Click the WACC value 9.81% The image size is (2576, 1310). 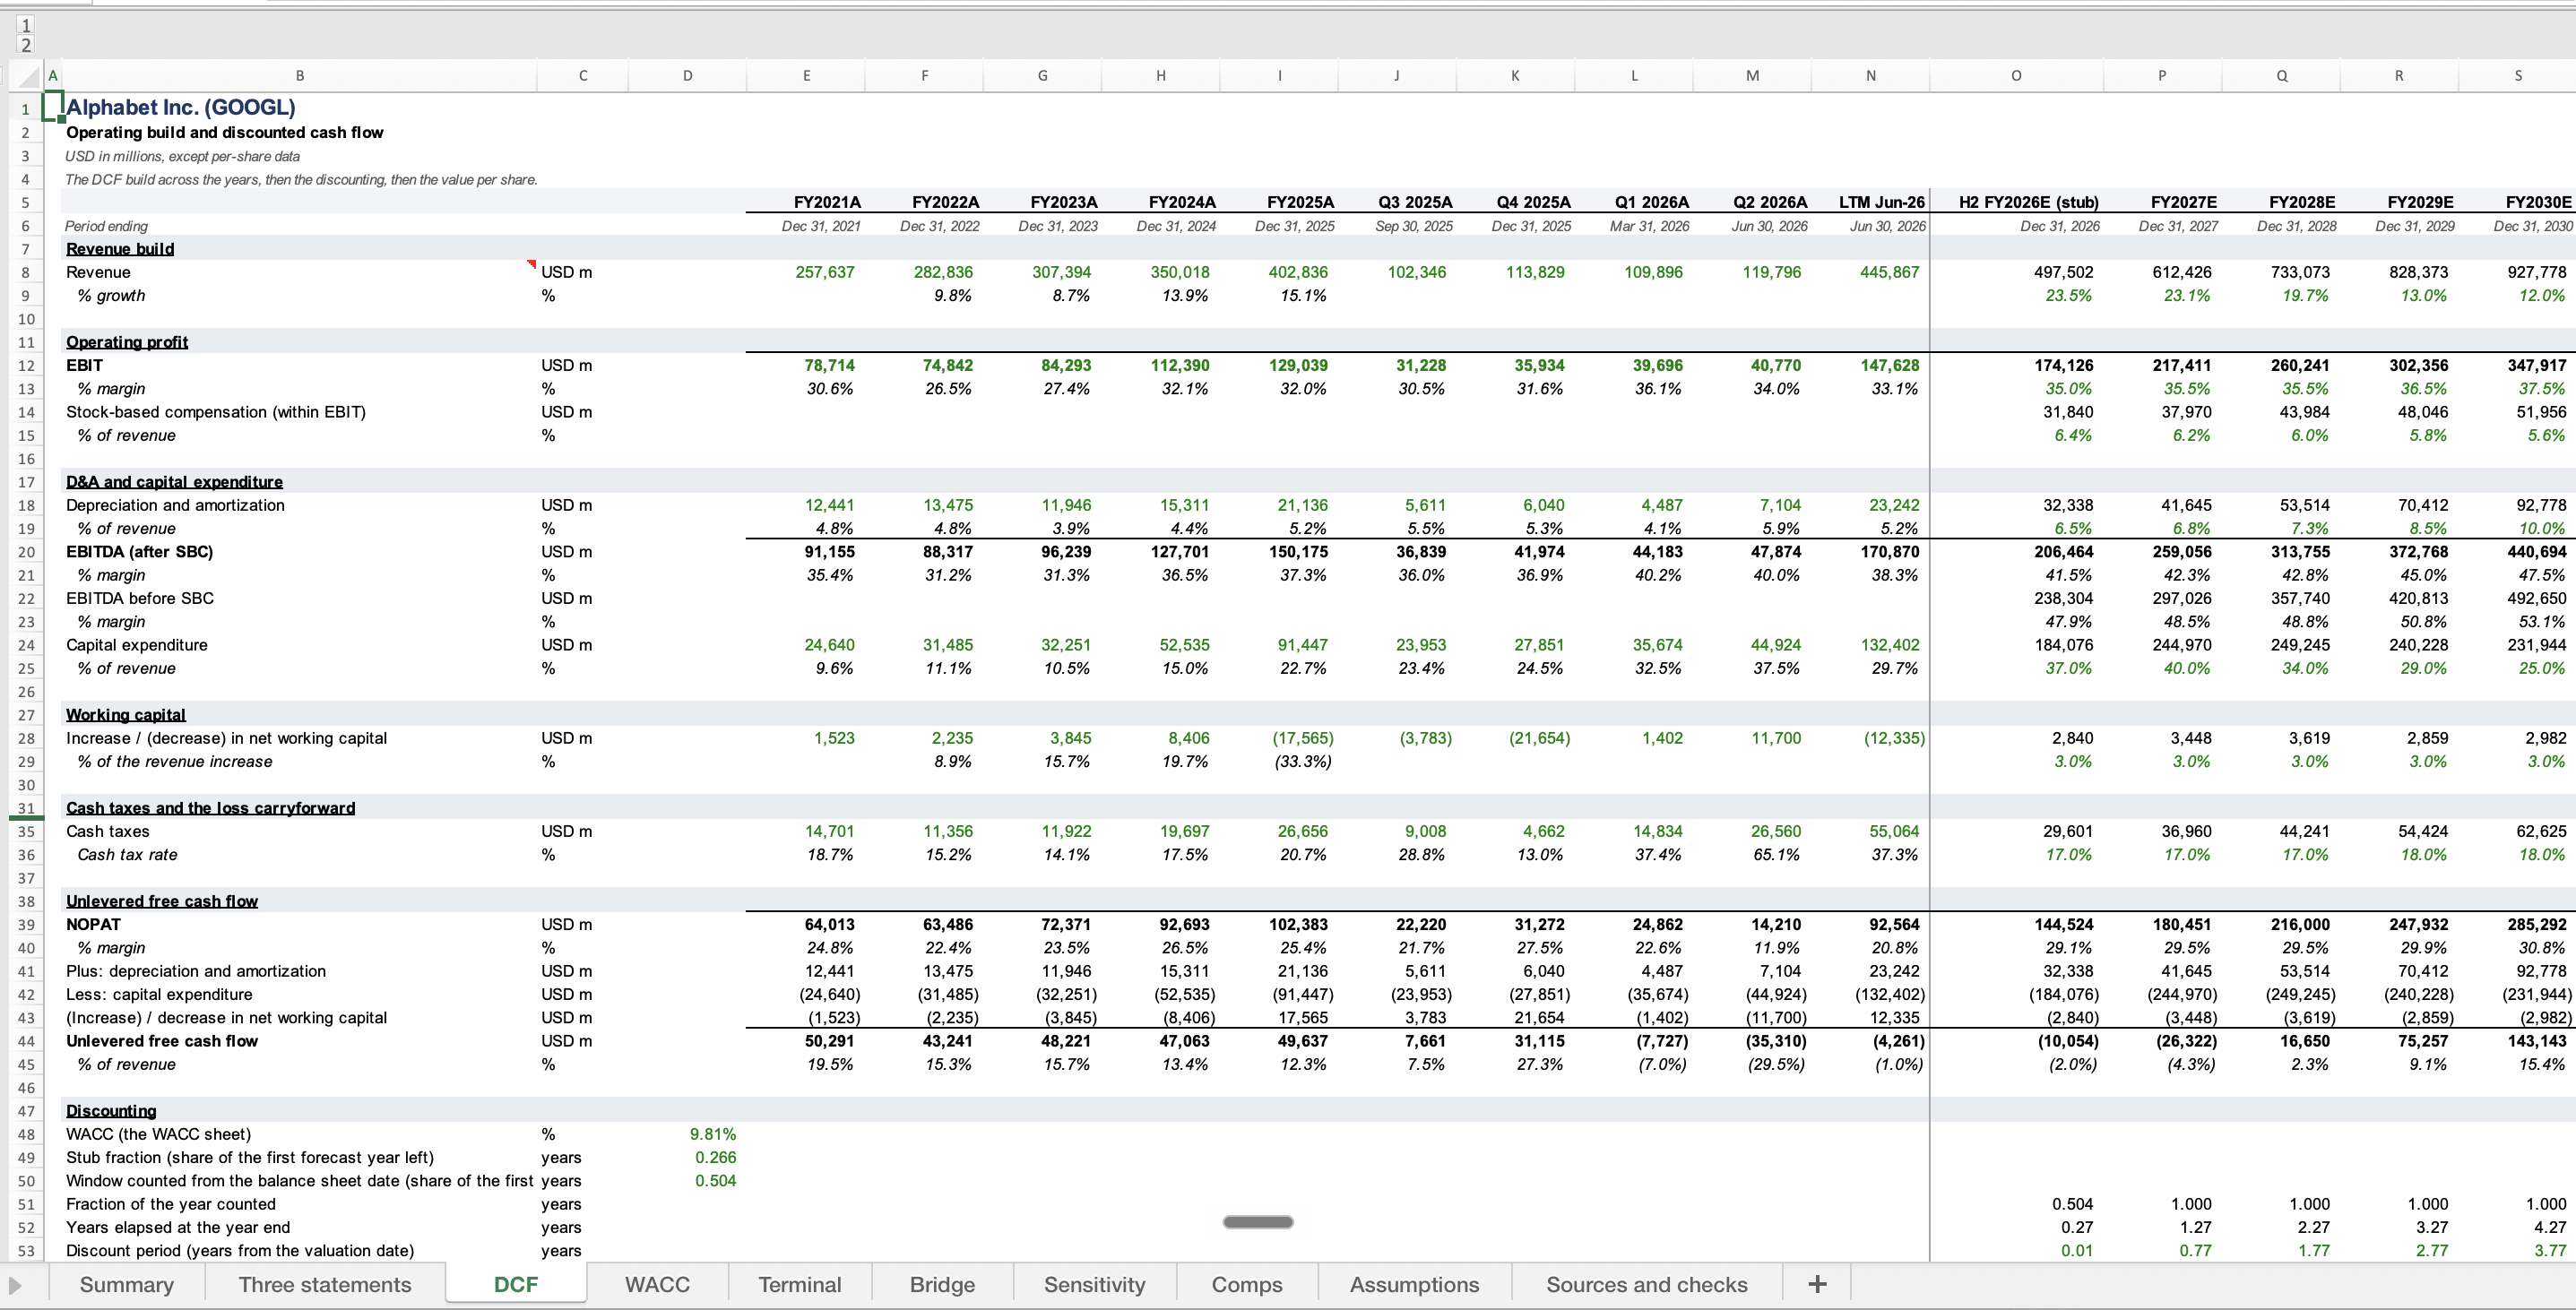tap(713, 1134)
